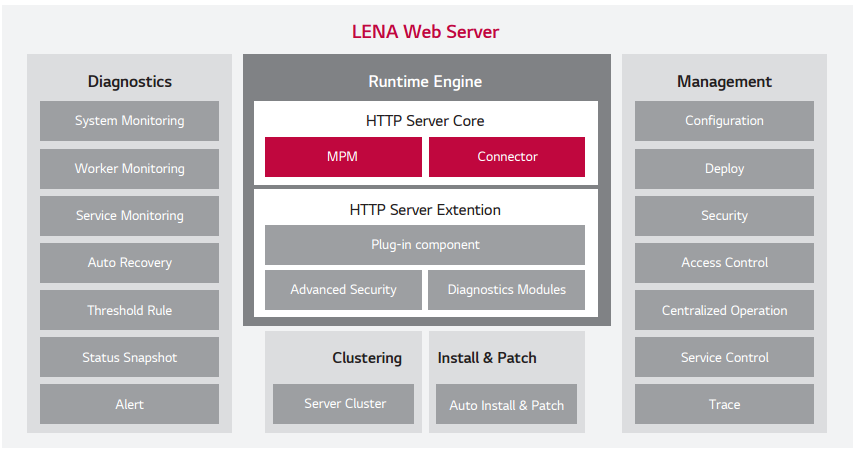860x456 pixels.
Task: Select the Auto Install & Patch box
Action: 506,404
